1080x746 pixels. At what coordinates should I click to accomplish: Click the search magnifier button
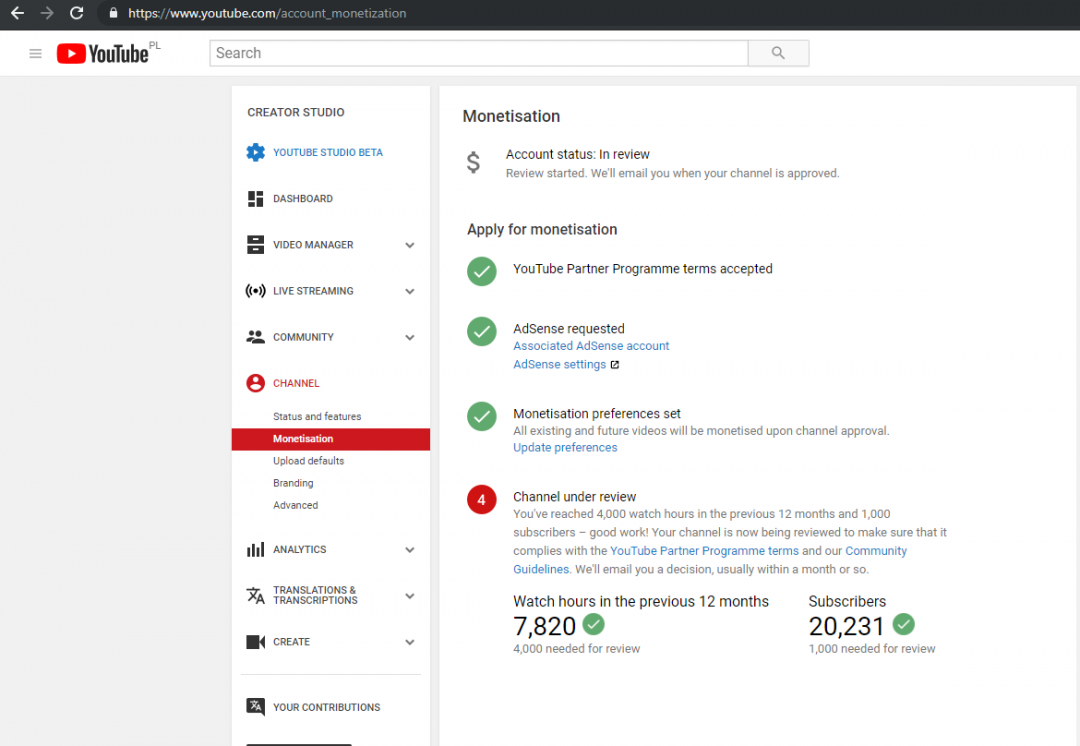coord(778,54)
